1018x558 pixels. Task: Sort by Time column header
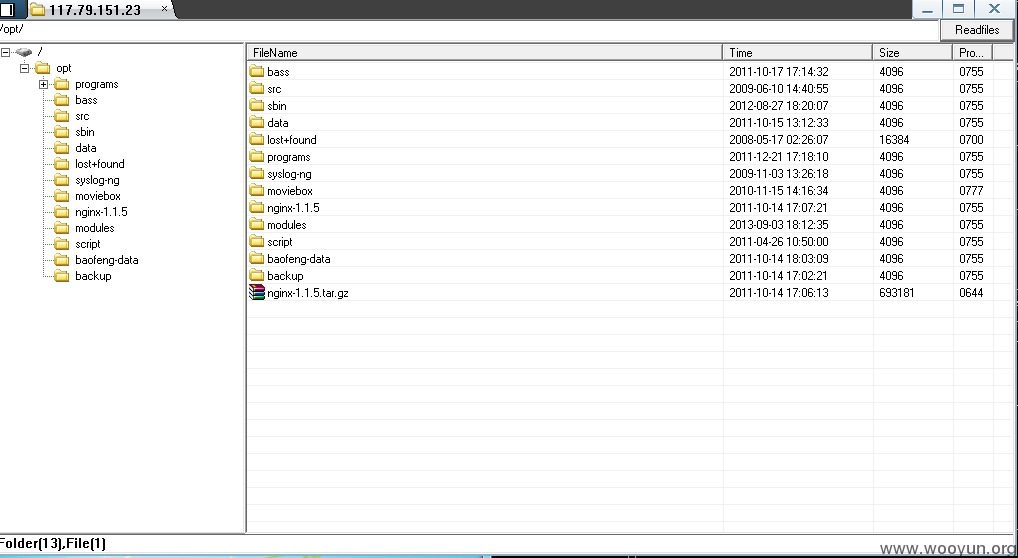(797, 53)
